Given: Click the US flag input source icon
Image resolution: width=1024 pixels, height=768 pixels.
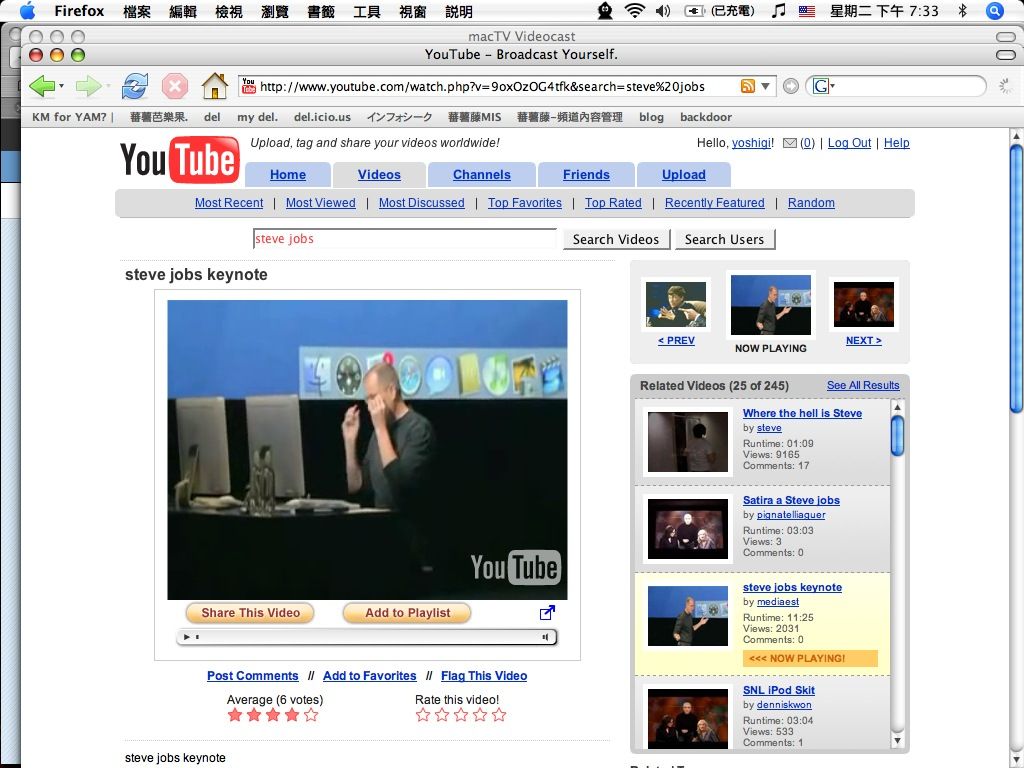Looking at the screenshot, I should click(x=807, y=11).
